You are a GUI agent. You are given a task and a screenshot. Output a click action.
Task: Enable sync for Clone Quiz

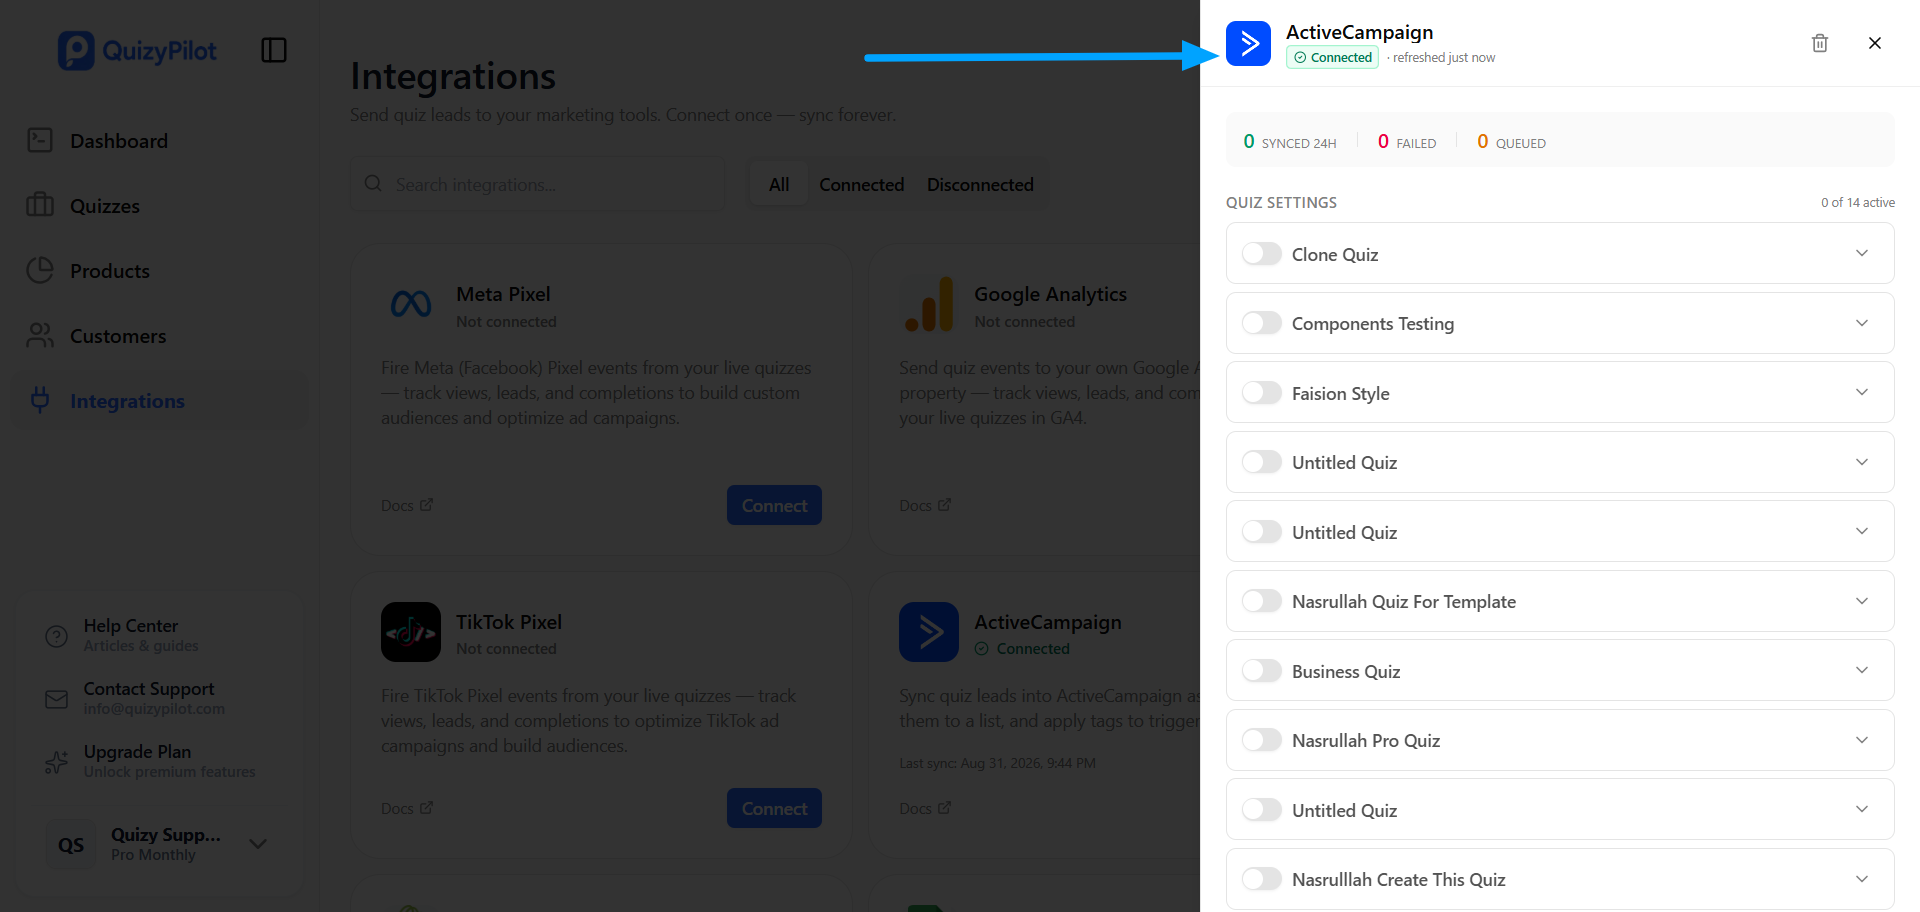coord(1262,254)
